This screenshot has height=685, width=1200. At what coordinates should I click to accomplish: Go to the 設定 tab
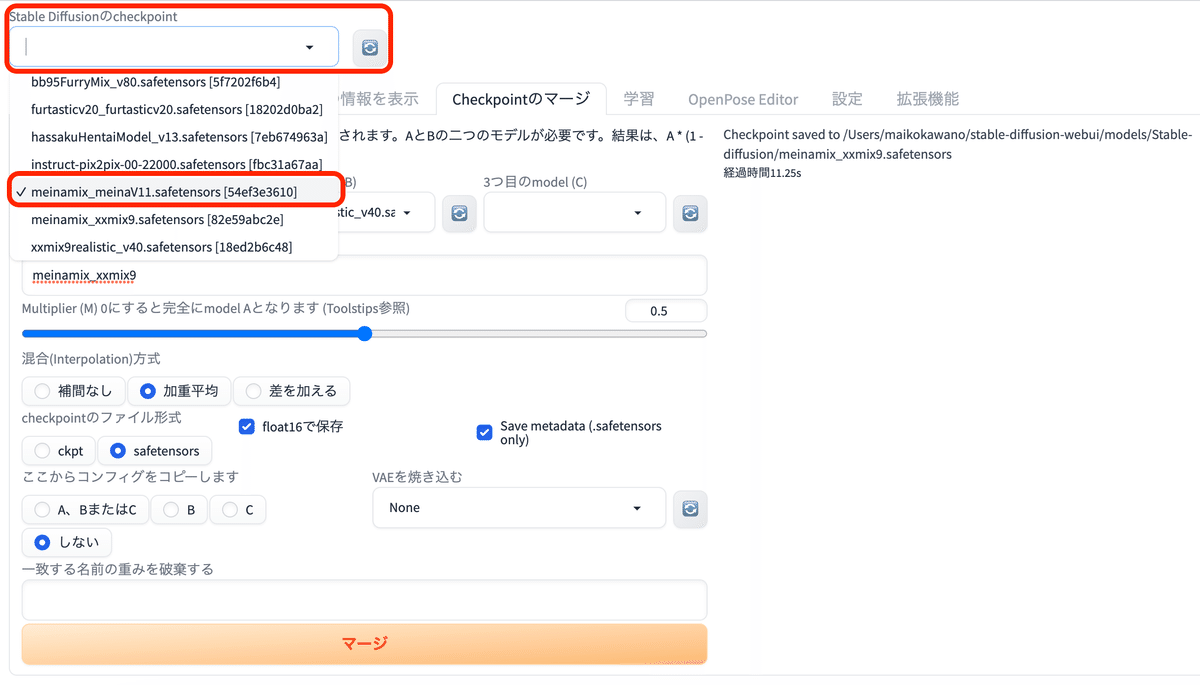tap(847, 99)
